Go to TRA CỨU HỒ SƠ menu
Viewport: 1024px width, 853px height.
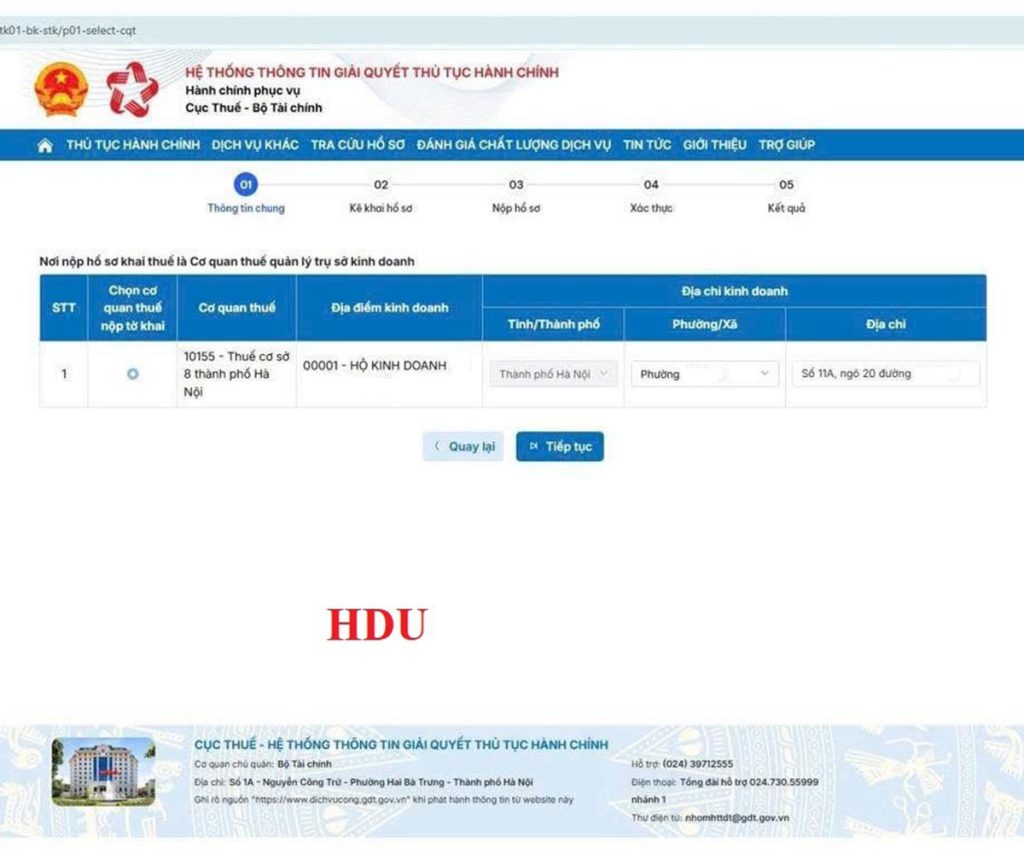pos(357,145)
